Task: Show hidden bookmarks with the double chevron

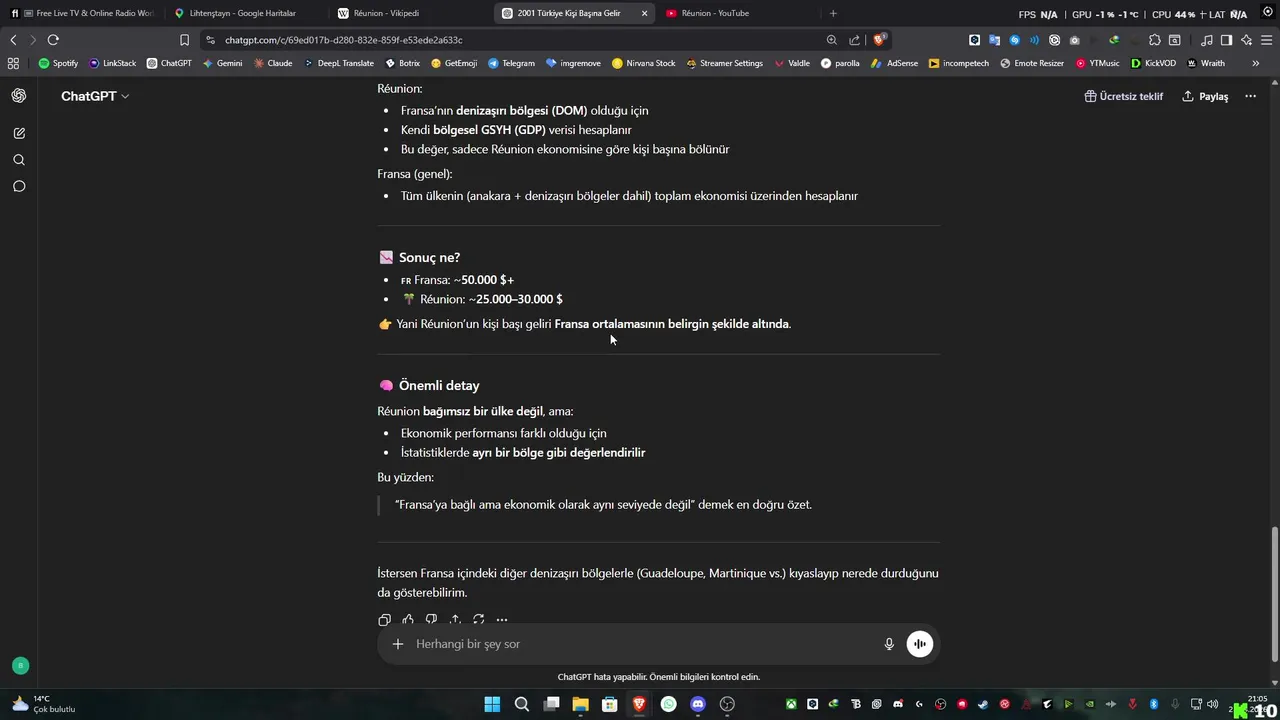Action: click(1255, 63)
